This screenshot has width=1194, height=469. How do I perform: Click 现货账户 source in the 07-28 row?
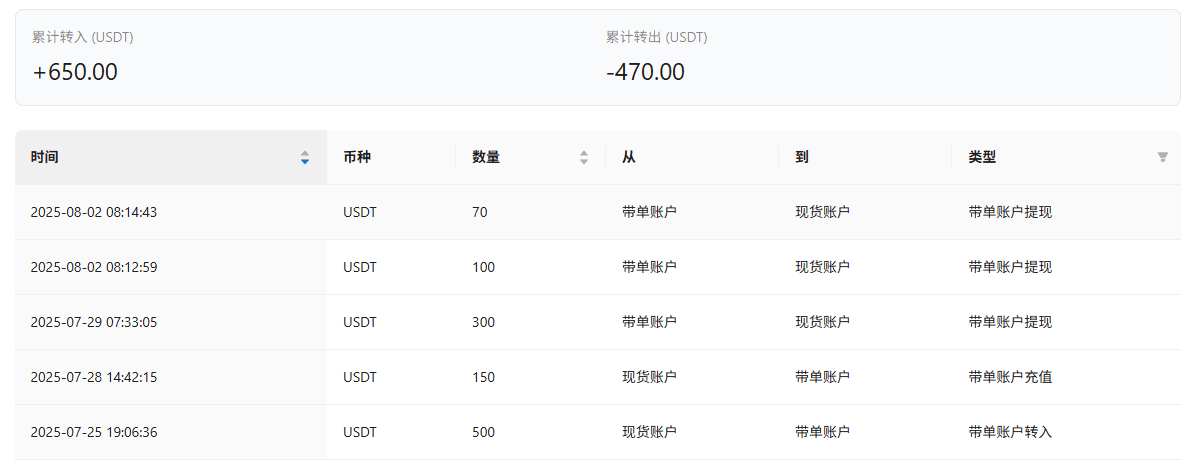(x=650, y=377)
